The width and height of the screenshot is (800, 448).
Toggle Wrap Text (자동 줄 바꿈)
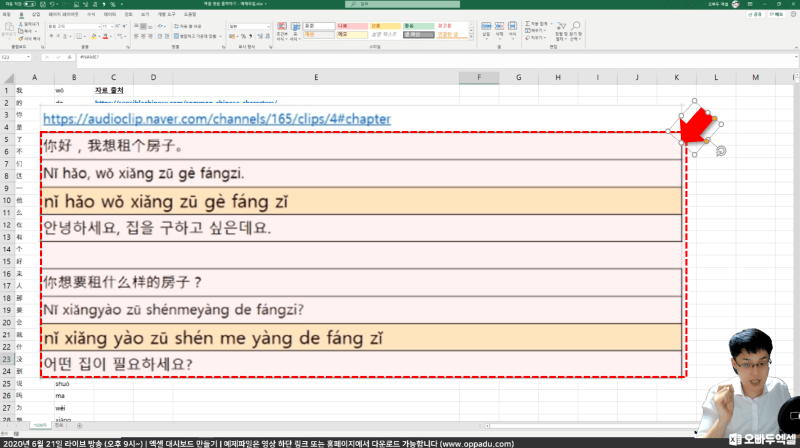[x=187, y=26]
